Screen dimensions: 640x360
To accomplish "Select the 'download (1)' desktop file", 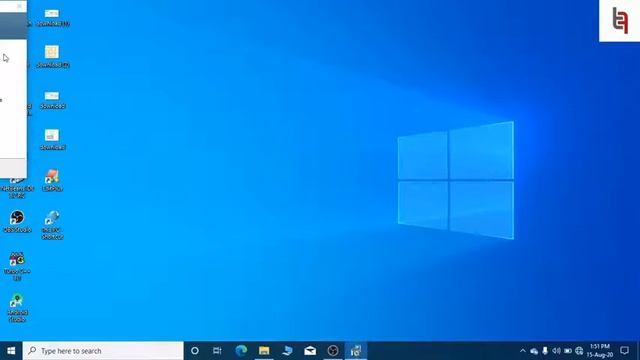I will [x=52, y=17].
